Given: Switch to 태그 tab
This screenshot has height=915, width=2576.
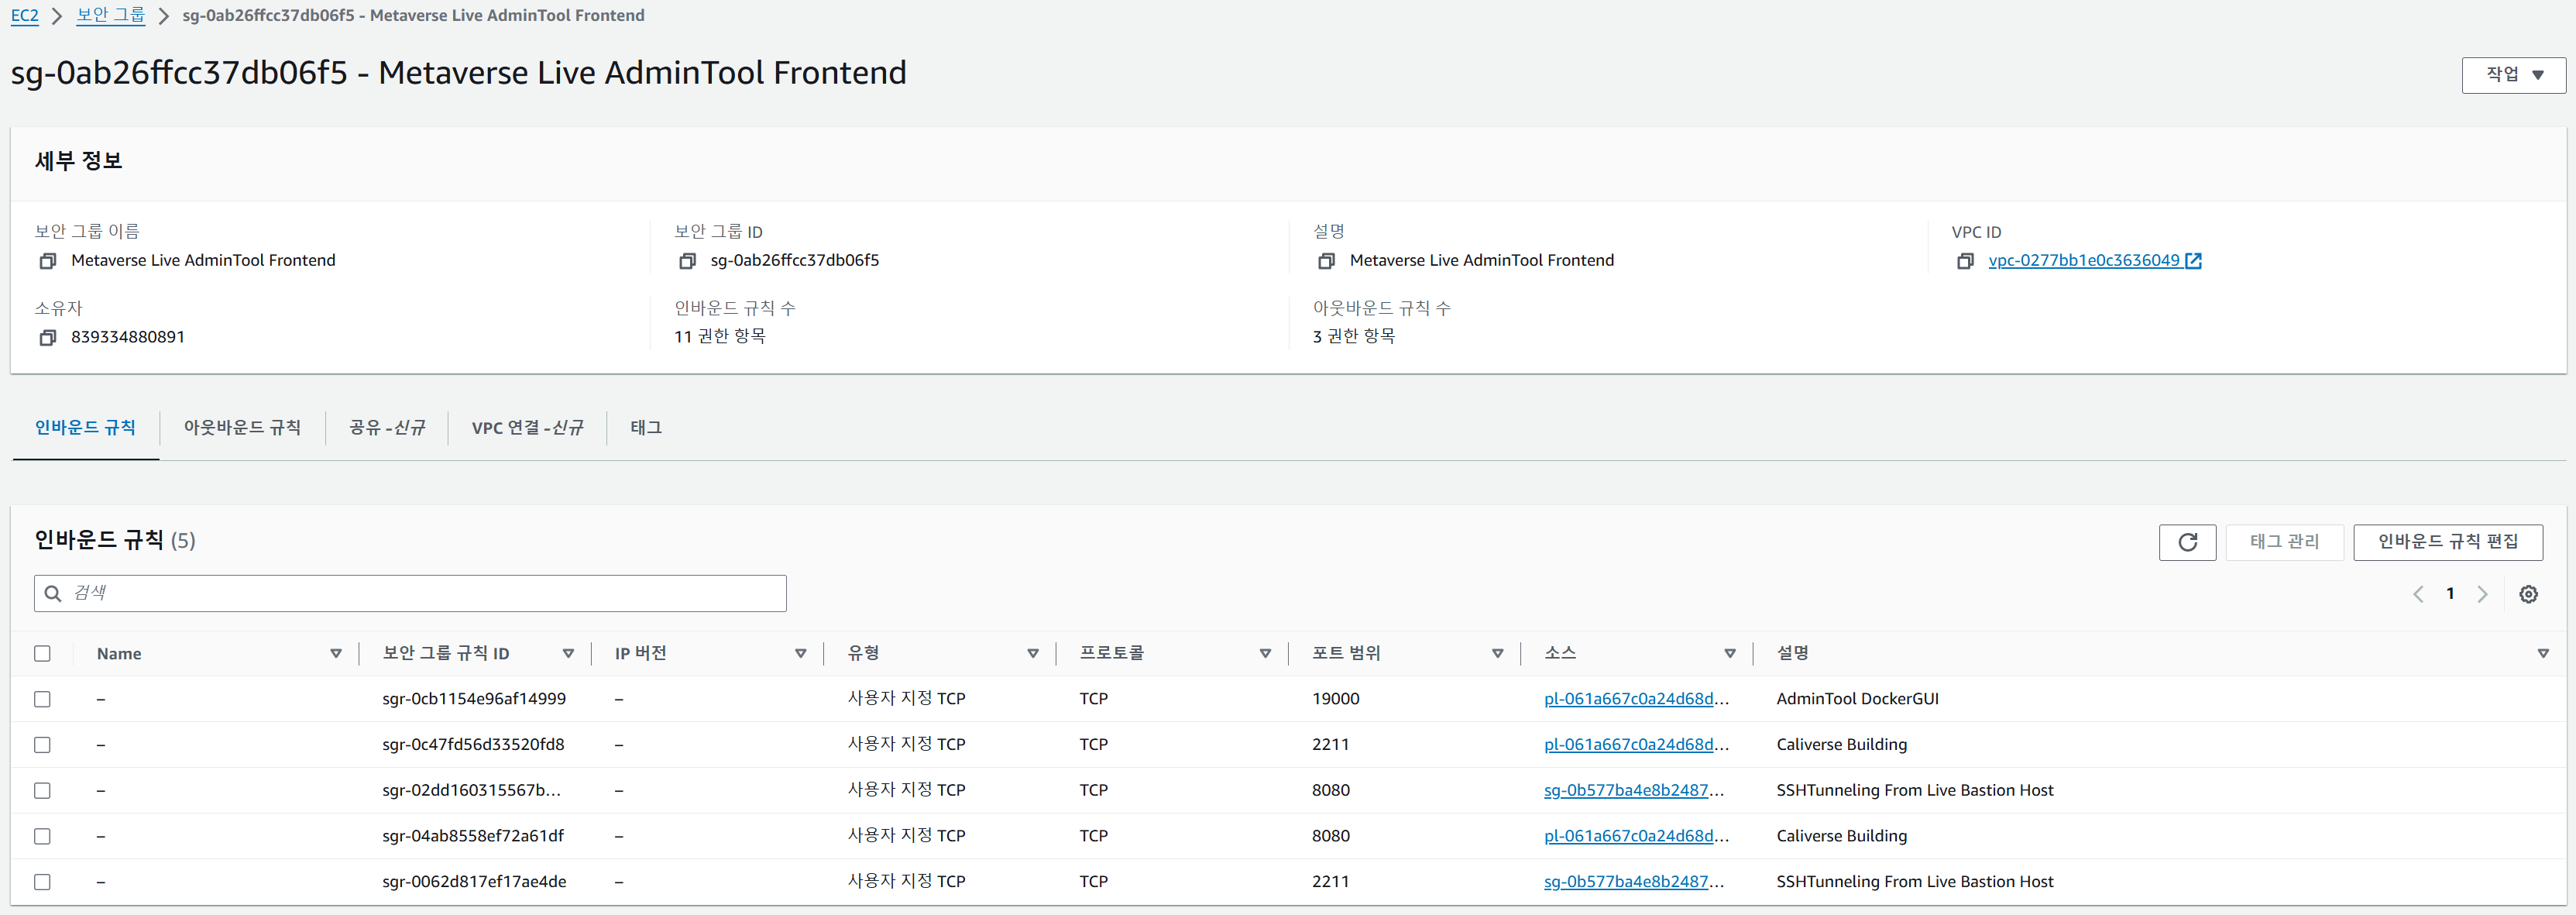Looking at the screenshot, I should point(646,428).
